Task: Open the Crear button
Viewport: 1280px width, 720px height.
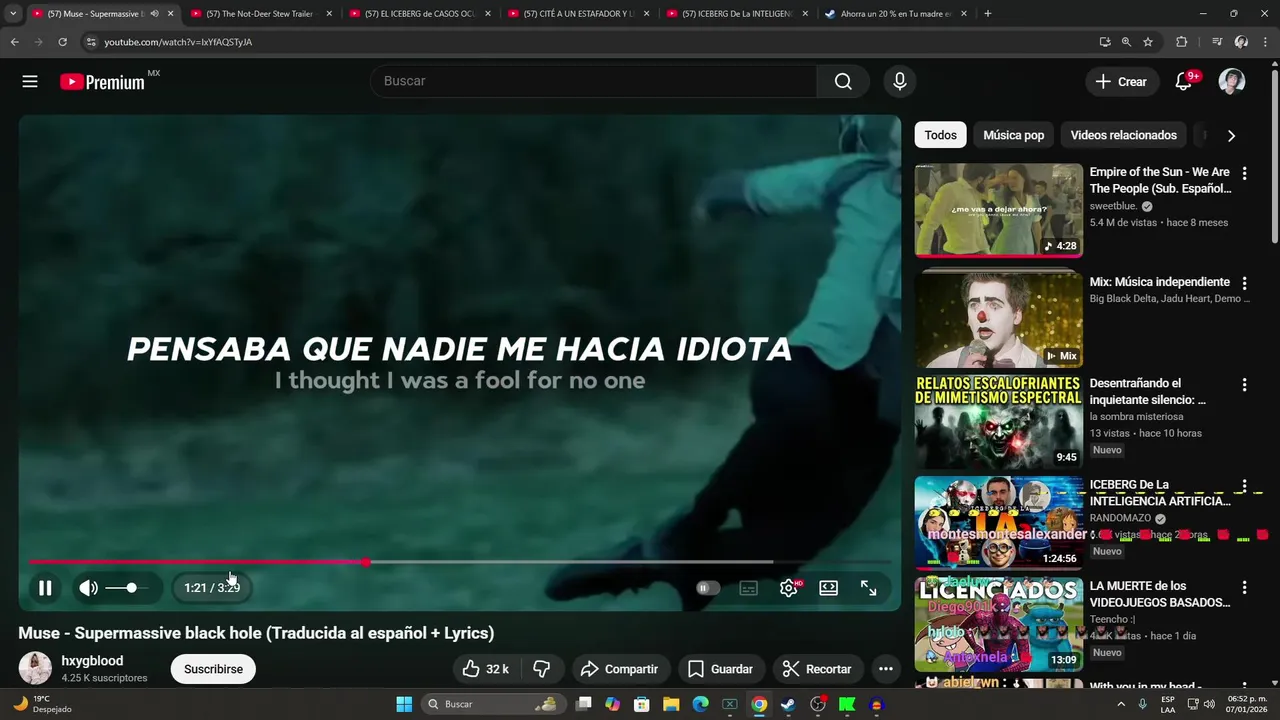Action: (x=1122, y=82)
